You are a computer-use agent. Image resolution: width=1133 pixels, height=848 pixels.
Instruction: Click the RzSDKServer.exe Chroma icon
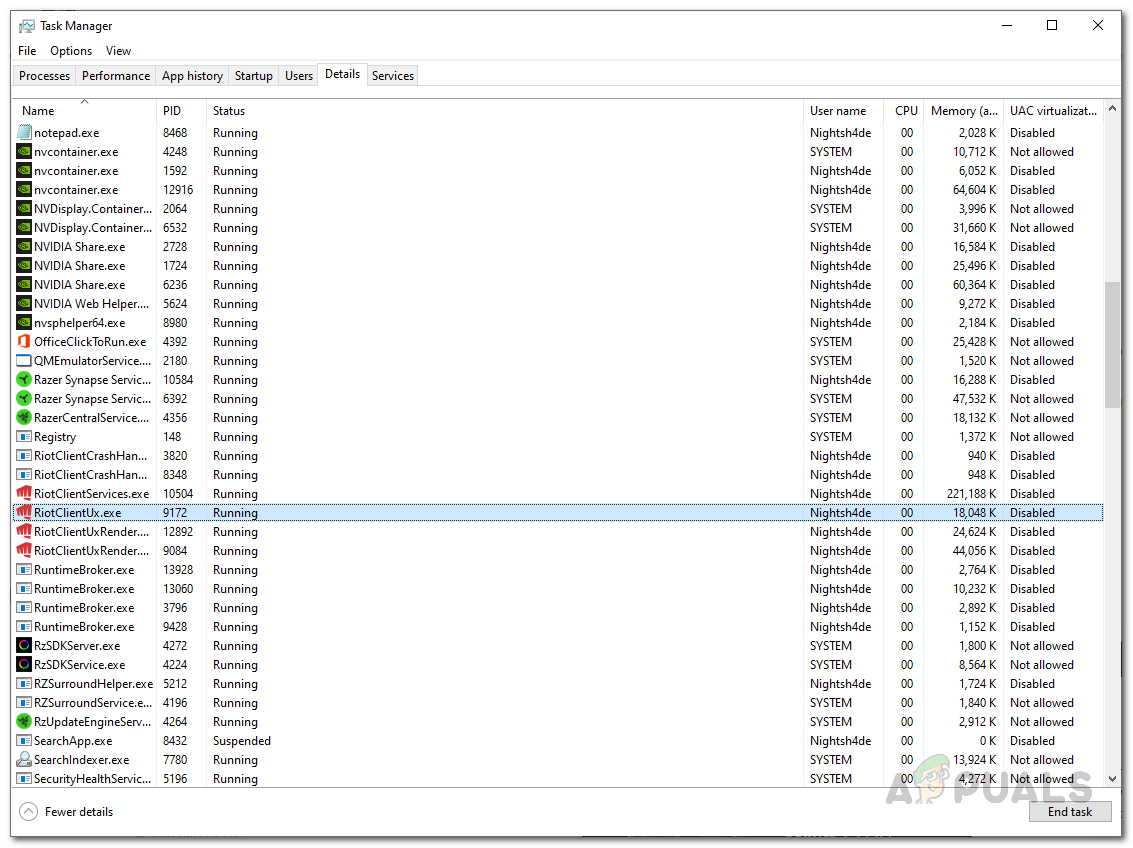tap(24, 646)
